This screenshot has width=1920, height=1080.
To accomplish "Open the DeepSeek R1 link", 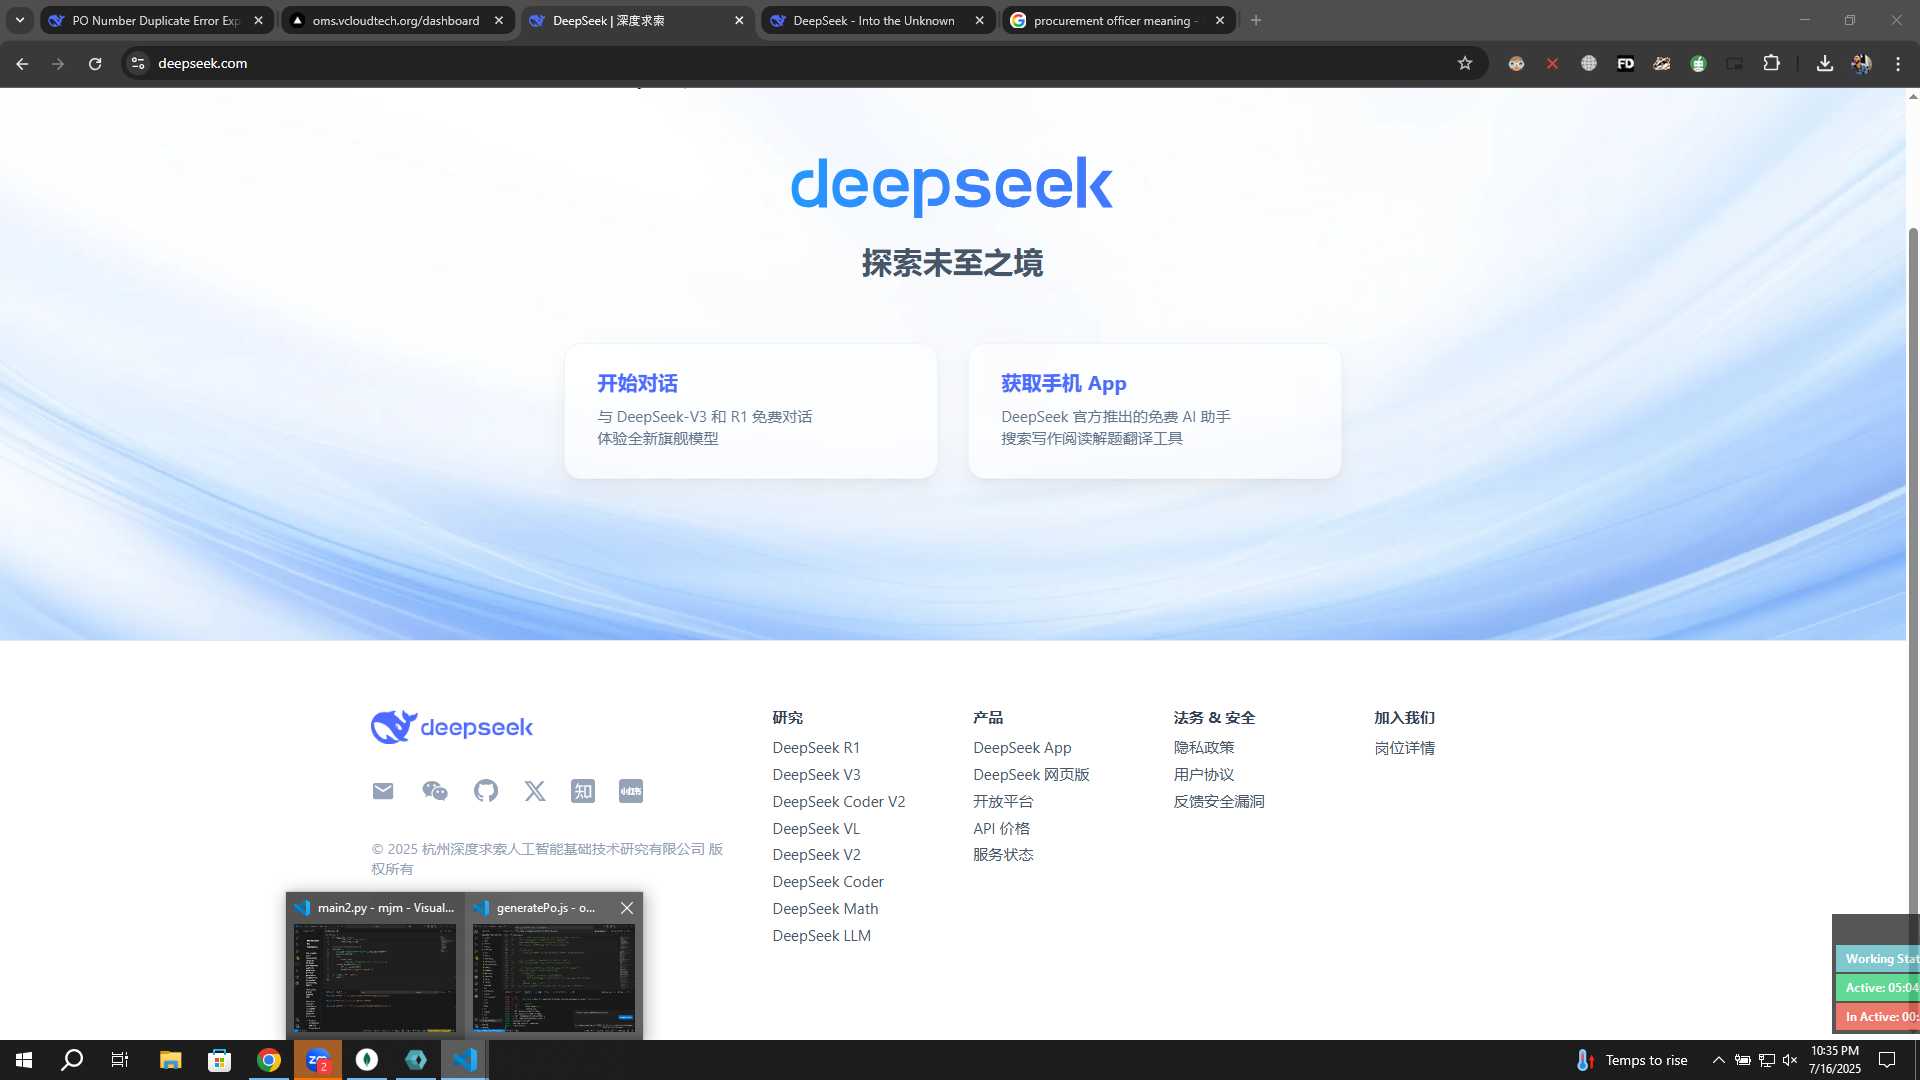I will (x=816, y=748).
